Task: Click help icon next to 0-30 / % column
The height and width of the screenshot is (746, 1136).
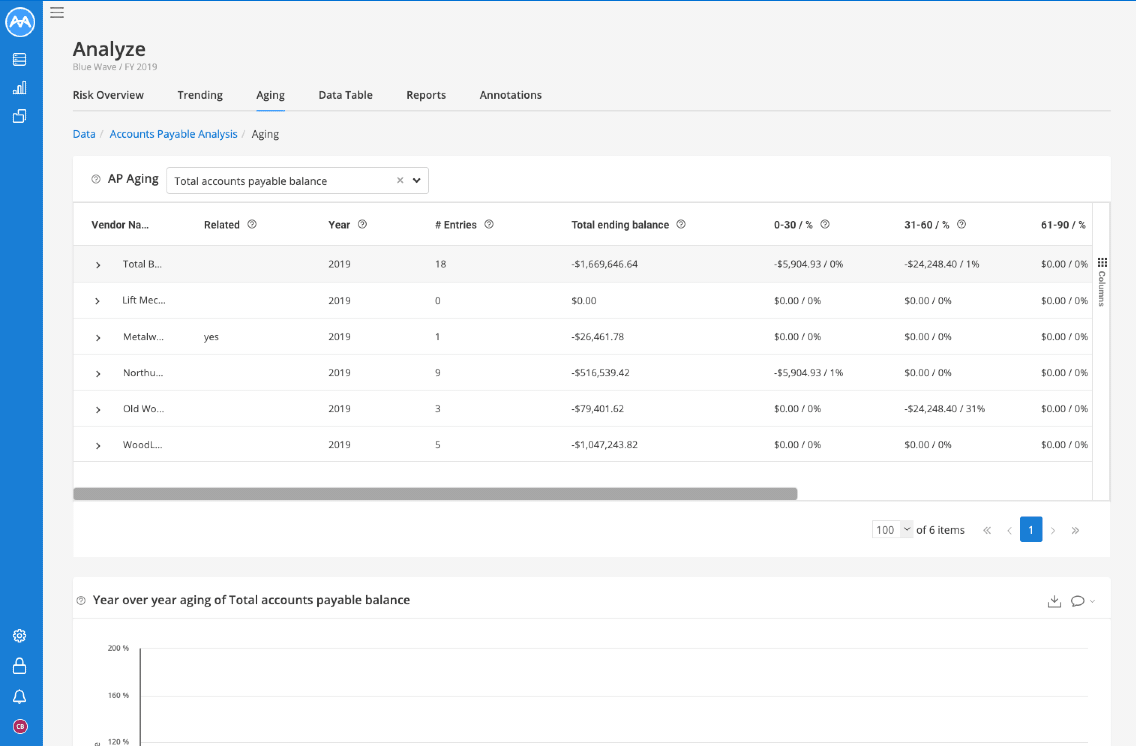Action: point(824,225)
